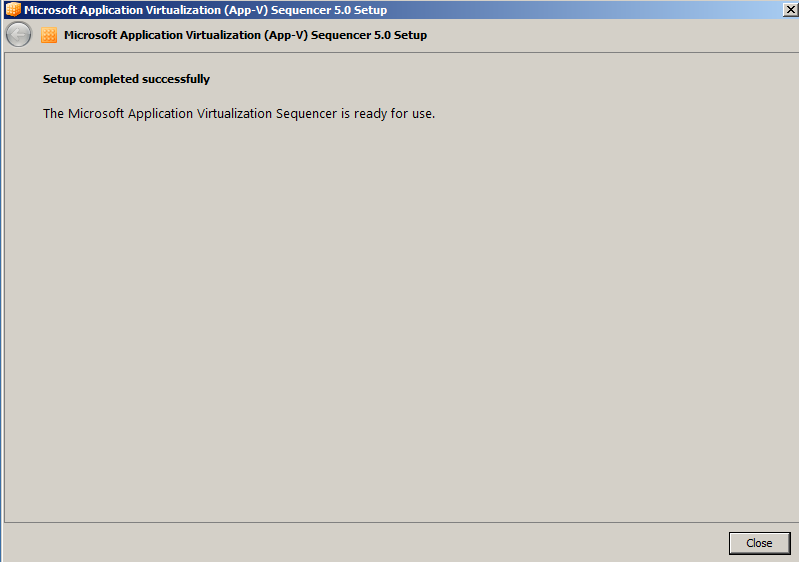Image resolution: width=799 pixels, height=562 pixels.
Task: Click the wizard header title text
Action: pyautogui.click(x=246, y=35)
